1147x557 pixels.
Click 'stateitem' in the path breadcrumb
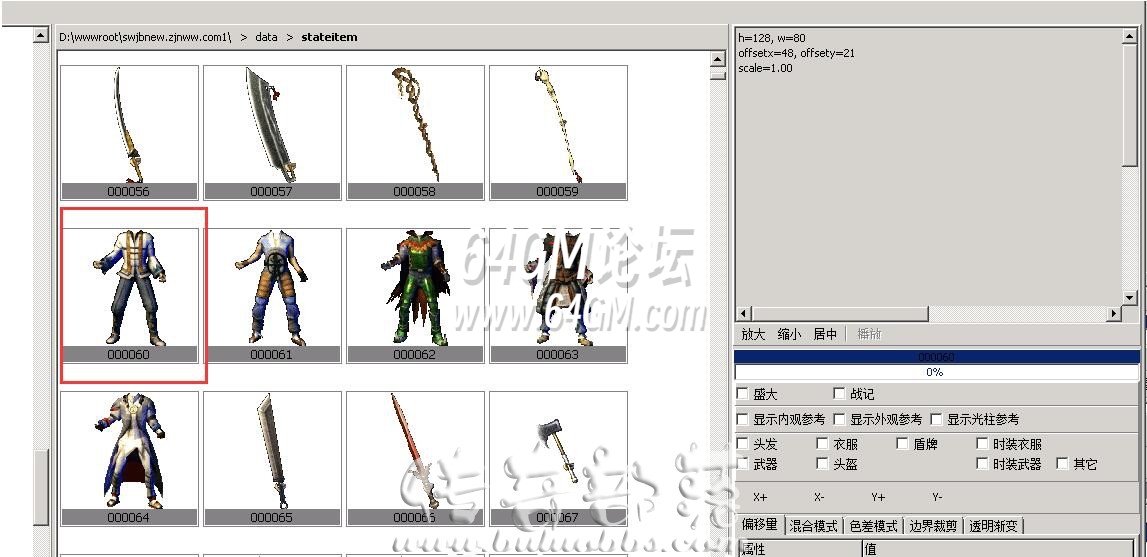coord(329,37)
